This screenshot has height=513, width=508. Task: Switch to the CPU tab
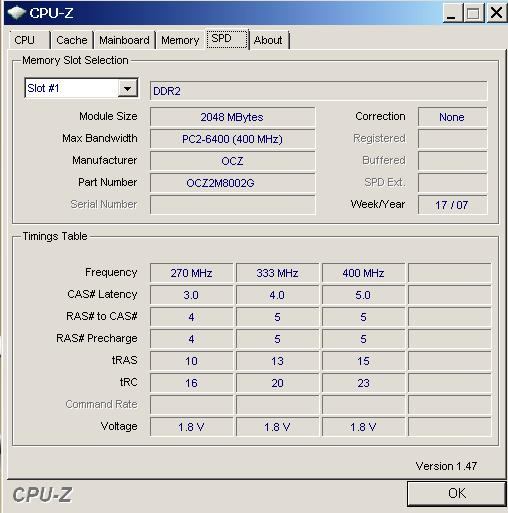(29, 40)
